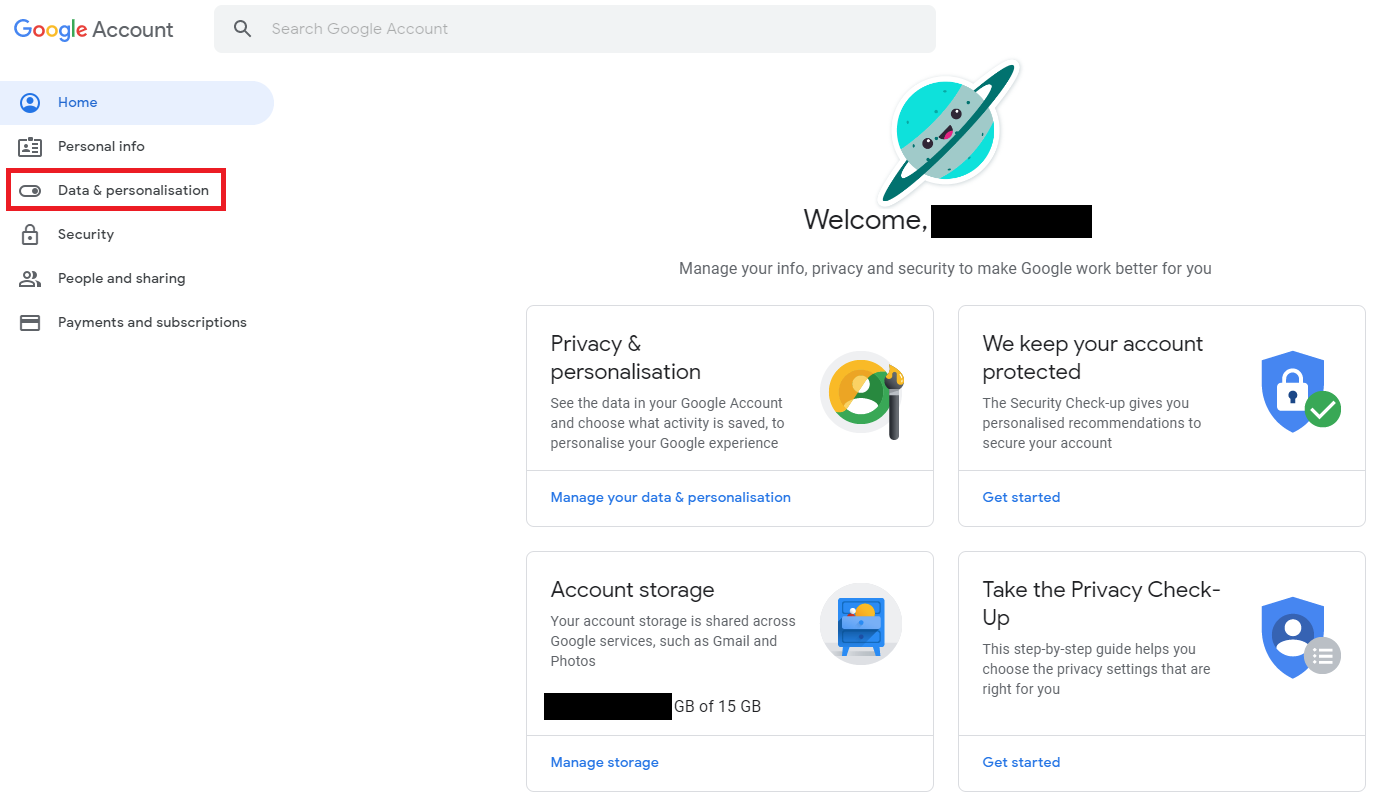Image resolution: width=1392 pixels, height=805 pixels.
Task: Open People and sharing section
Action: coord(121,278)
